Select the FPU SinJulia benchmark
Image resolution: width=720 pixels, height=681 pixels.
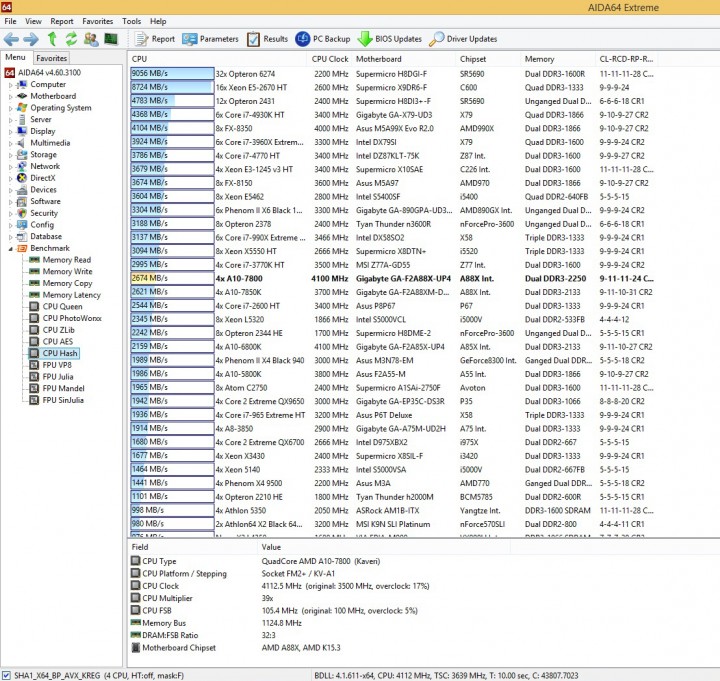63,400
